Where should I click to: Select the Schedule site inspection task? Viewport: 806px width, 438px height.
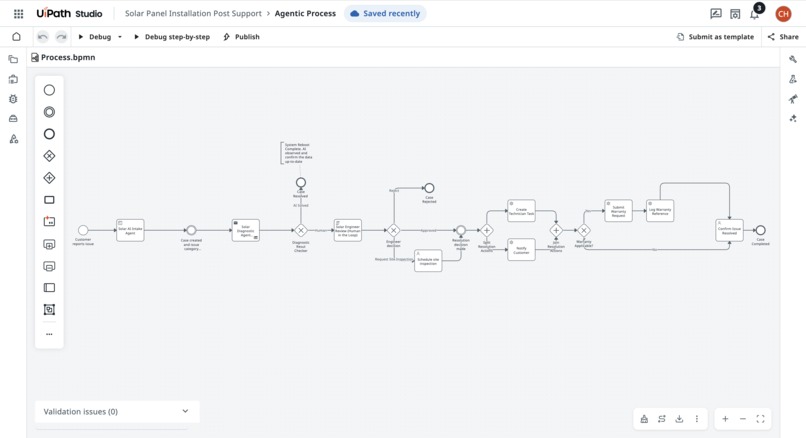(x=428, y=261)
